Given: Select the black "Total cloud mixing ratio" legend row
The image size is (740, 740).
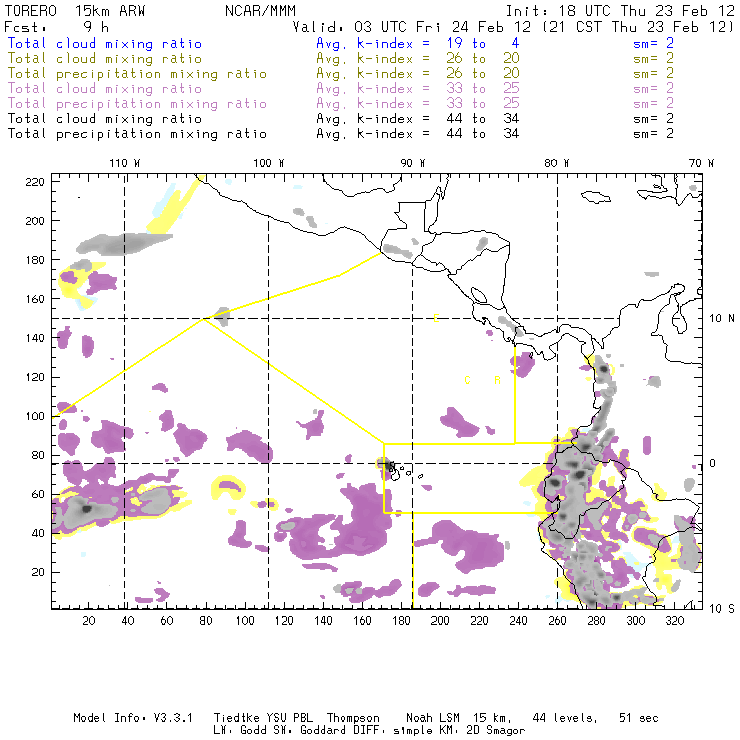Looking at the screenshot, I should click(105, 119).
